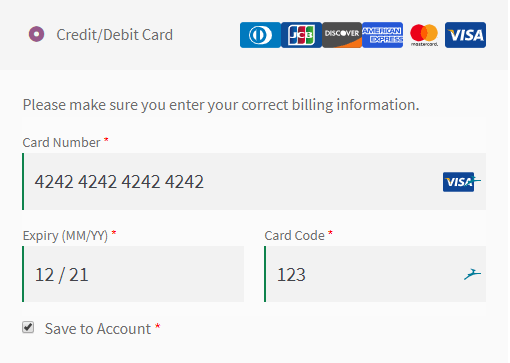Viewport: 510px width, 363px height.
Task: Click the Visa logo in header
Action: click(x=465, y=35)
